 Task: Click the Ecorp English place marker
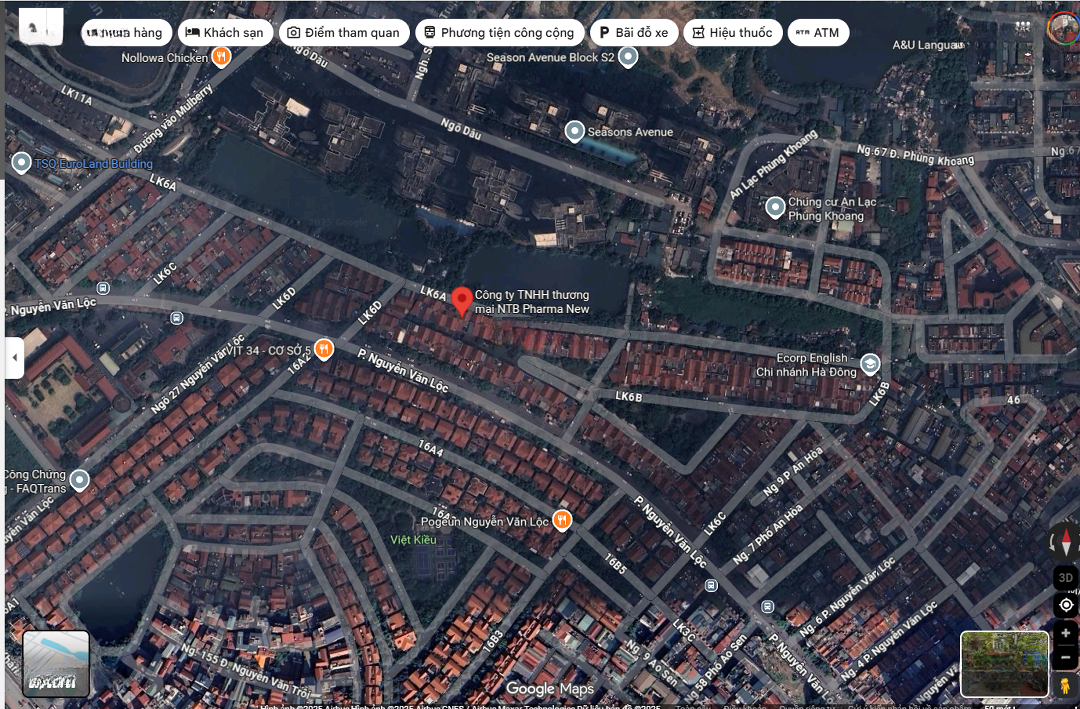870,363
